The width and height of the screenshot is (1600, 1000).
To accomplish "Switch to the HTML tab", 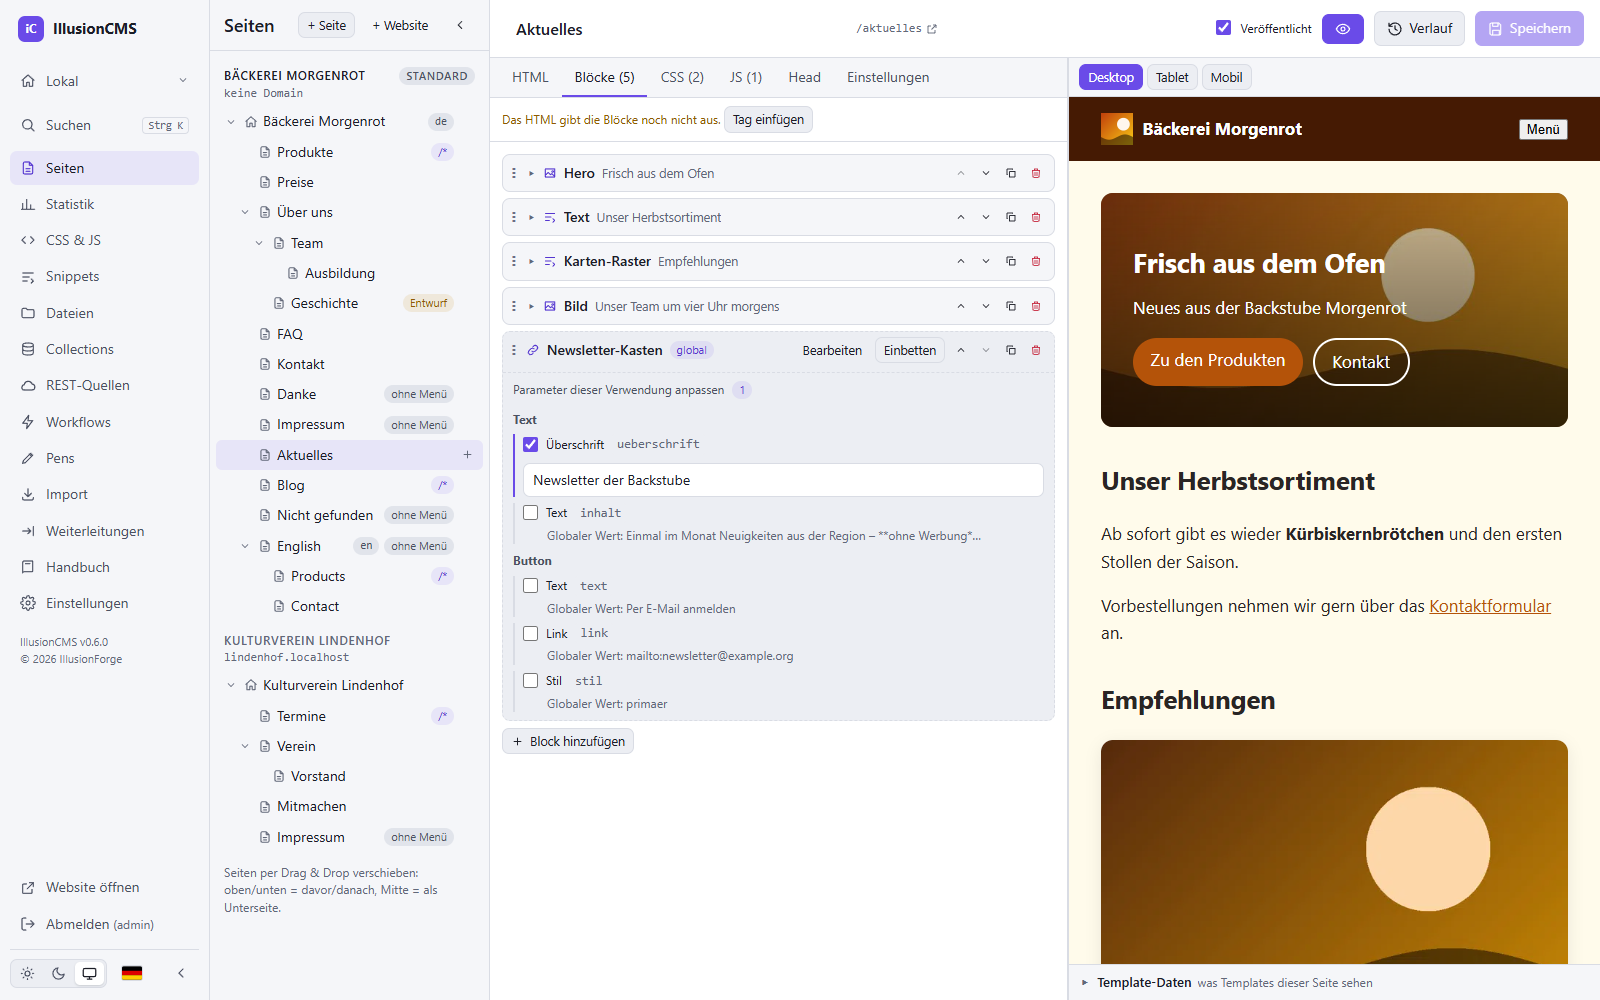I will point(530,77).
